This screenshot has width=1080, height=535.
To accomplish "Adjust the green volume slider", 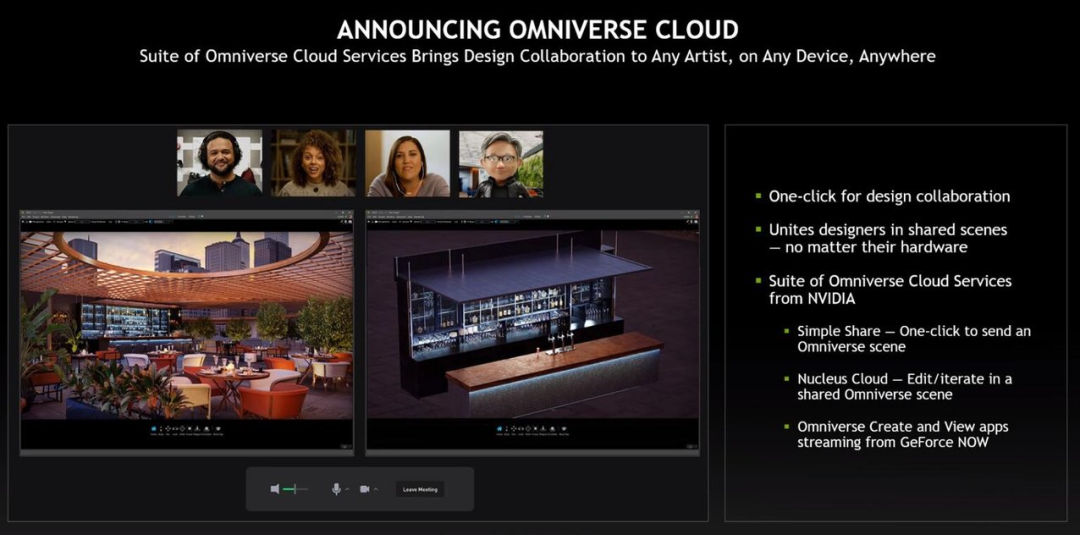I will 295,489.
